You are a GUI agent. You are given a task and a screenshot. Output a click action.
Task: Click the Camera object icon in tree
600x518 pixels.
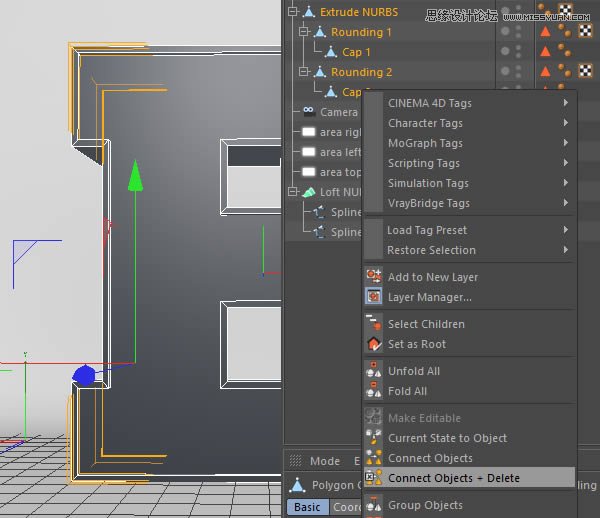tap(309, 112)
